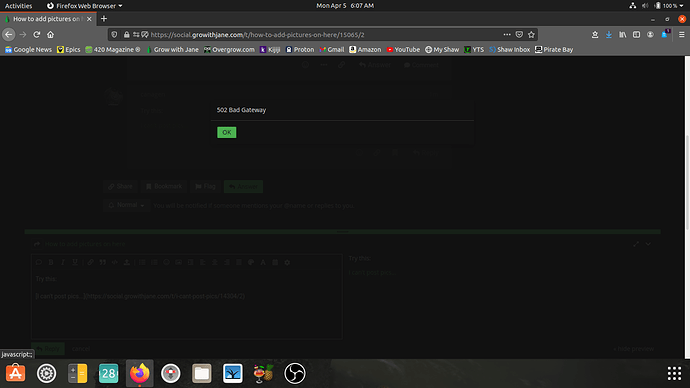Open 420 Magazine bookmark

click(x=113, y=50)
